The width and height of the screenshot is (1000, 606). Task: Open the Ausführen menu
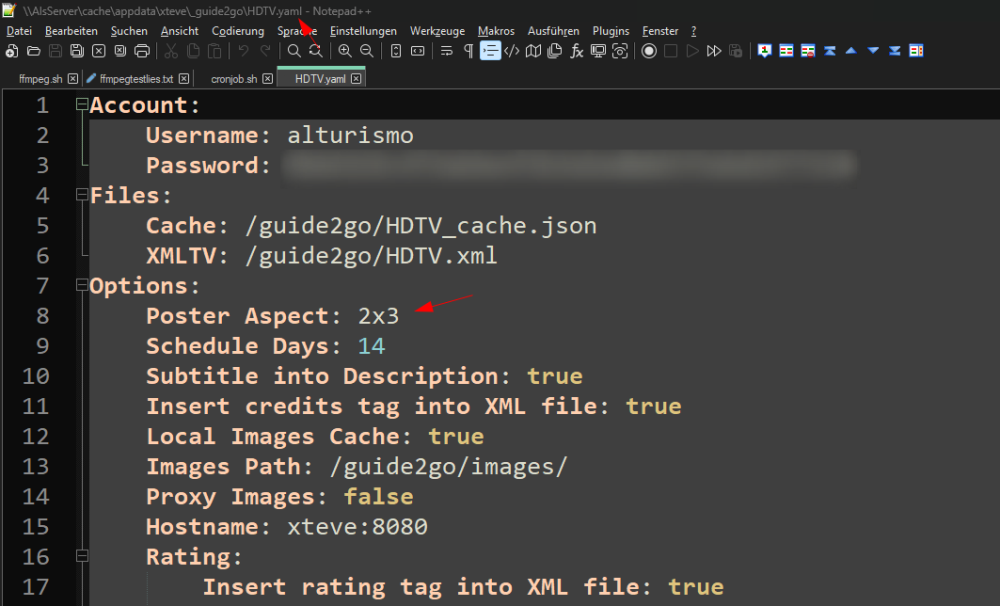(x=554, y=31)
